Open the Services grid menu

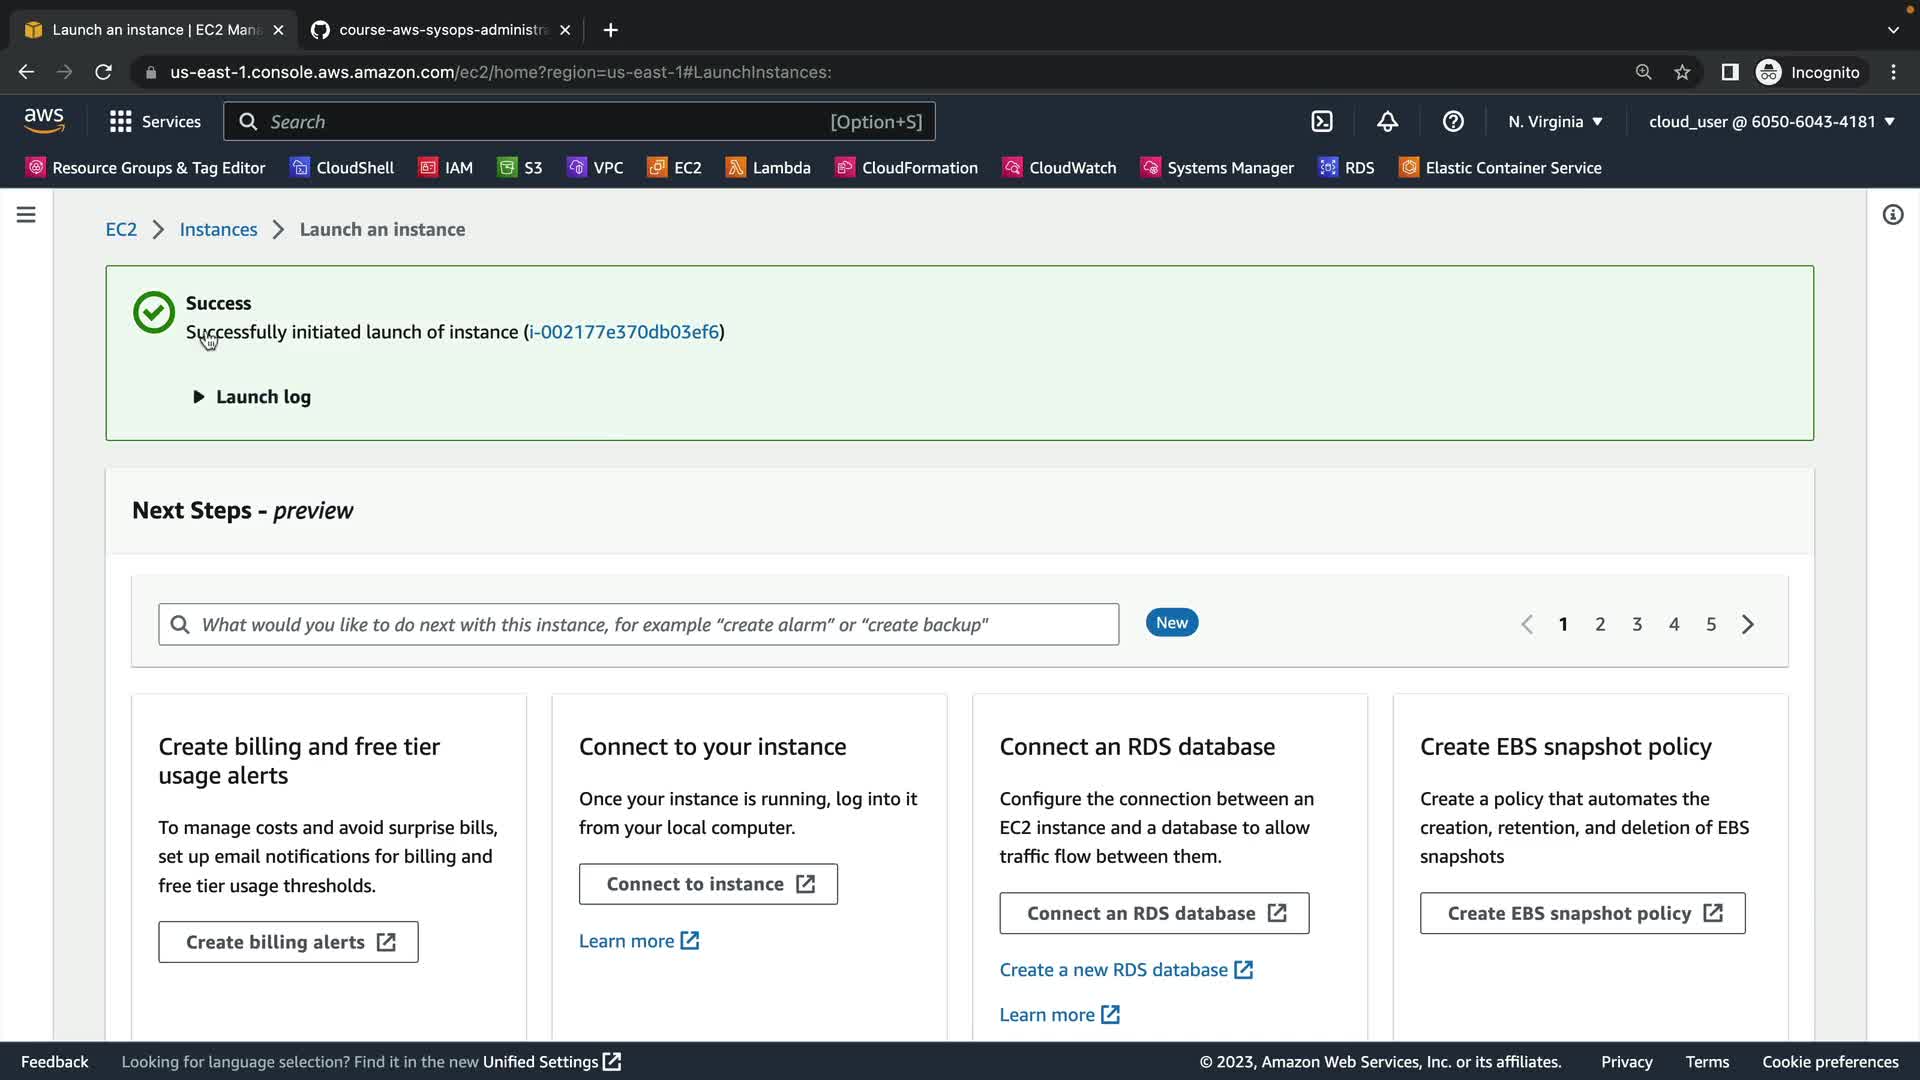(x=155, y=122)
